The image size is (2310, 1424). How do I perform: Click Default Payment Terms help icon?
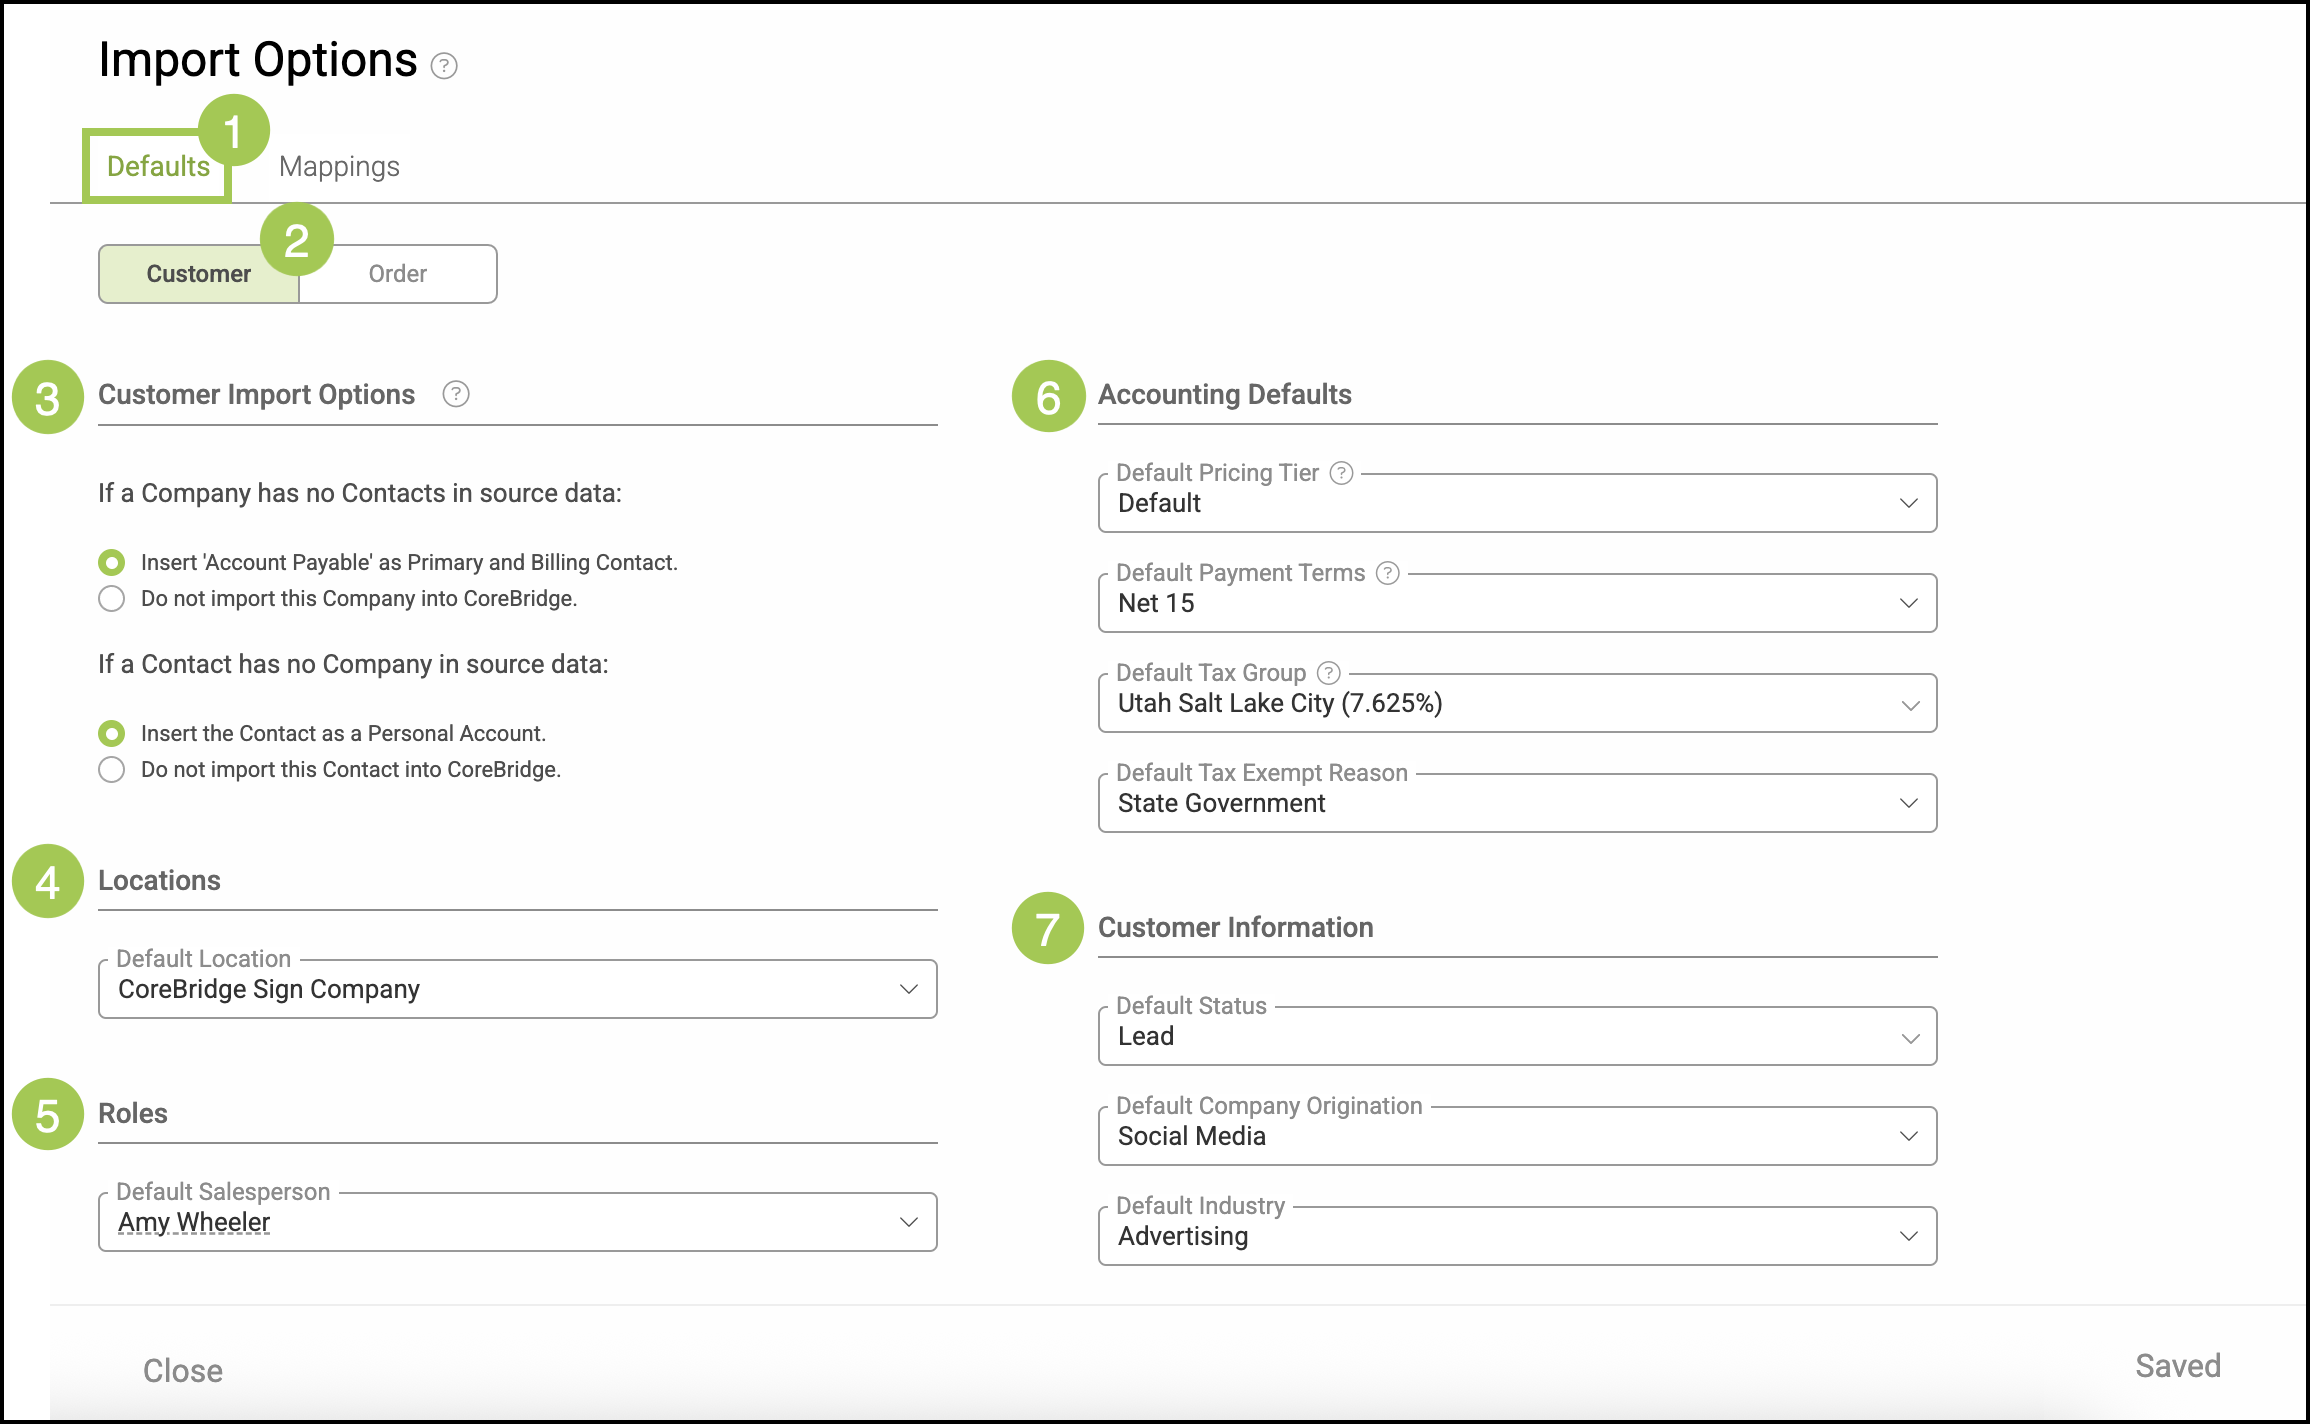click(1388, 573)
